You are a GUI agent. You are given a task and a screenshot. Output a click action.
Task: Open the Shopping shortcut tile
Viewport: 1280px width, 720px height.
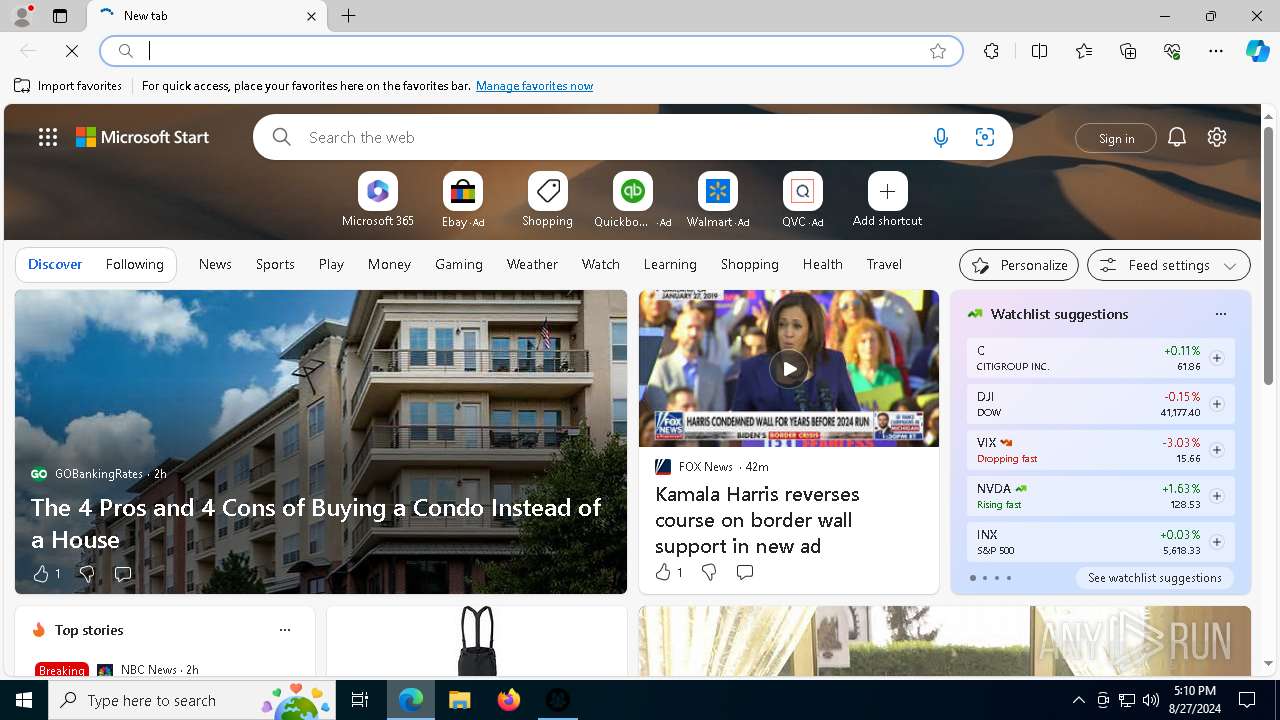[547, 200]
